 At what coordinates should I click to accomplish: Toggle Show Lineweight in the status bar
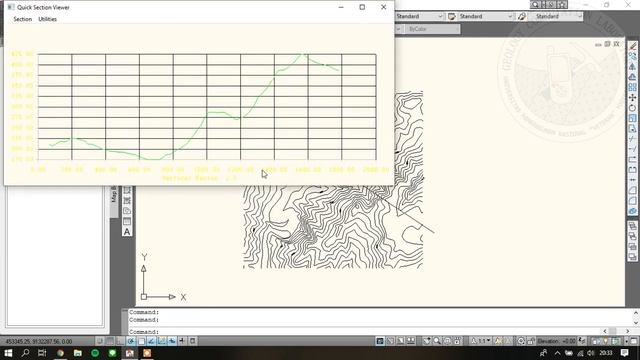point(182,341)
